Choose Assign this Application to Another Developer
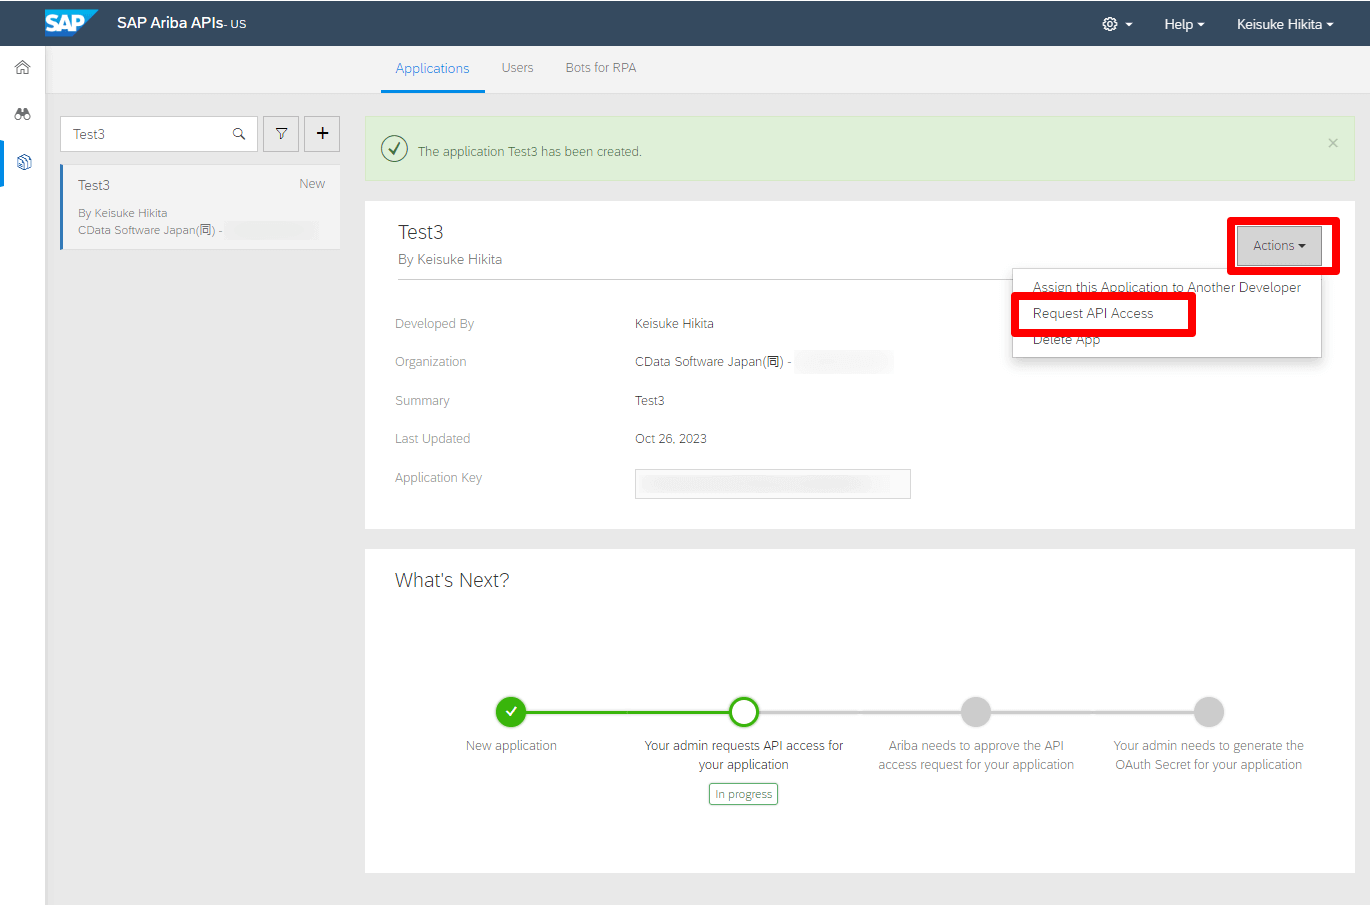Screen dimensions: 1370x905 tap(1167, 287)
